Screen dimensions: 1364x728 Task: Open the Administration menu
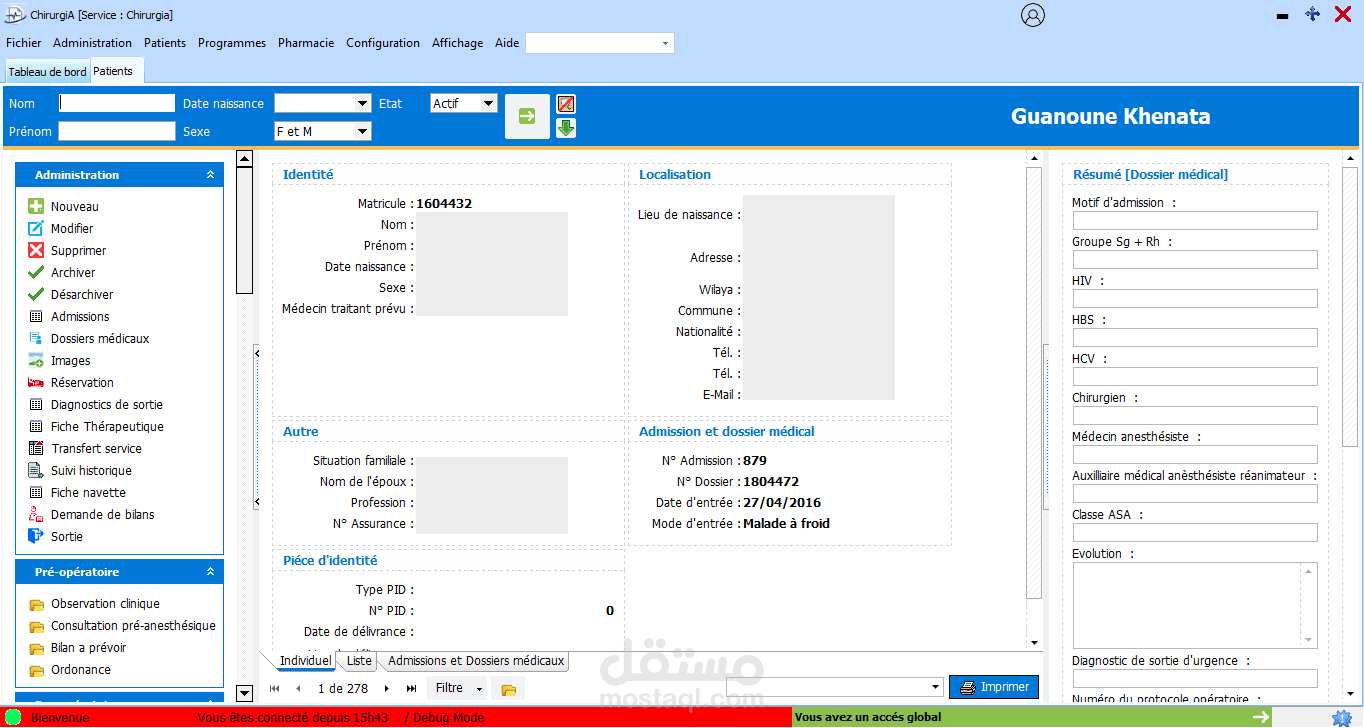[x=92, y=43]
